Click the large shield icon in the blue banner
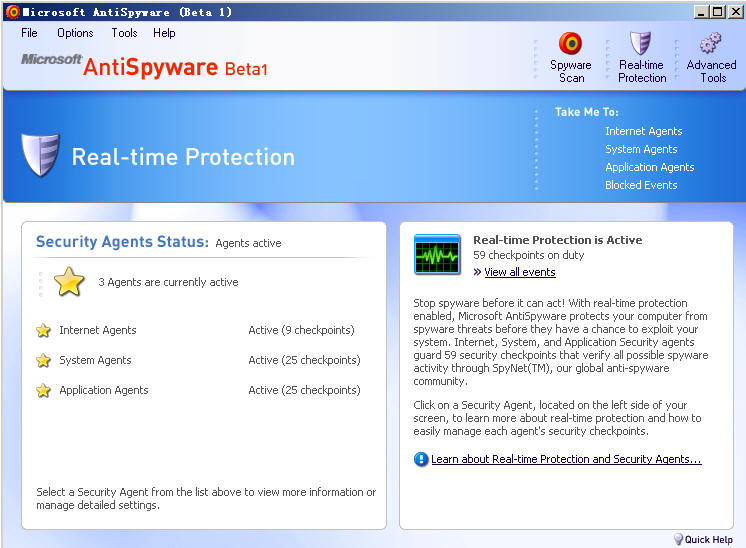 [x=41, y=155]
